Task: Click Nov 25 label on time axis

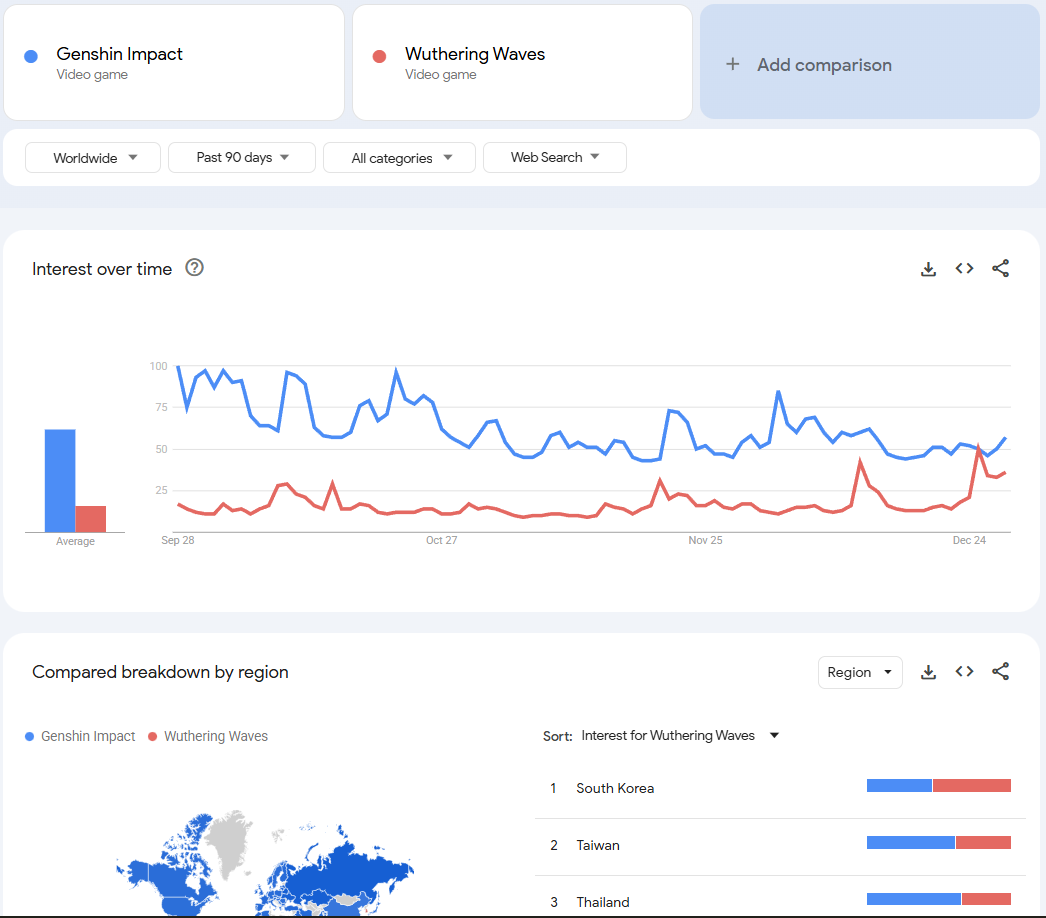Action: tap(705, 540)
